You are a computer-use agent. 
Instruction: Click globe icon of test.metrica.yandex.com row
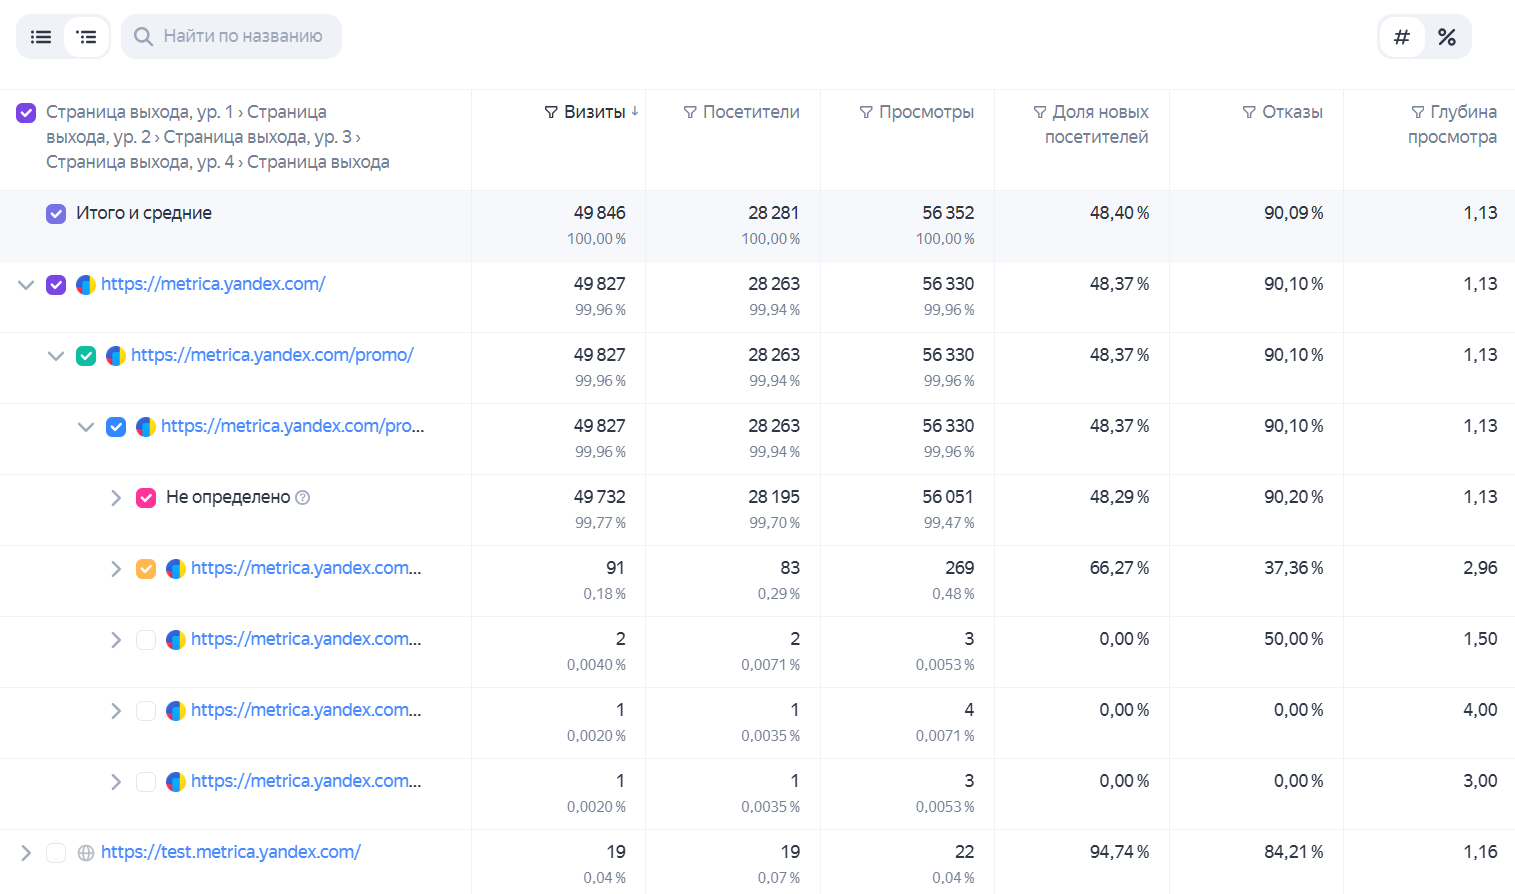coord(86,853)
